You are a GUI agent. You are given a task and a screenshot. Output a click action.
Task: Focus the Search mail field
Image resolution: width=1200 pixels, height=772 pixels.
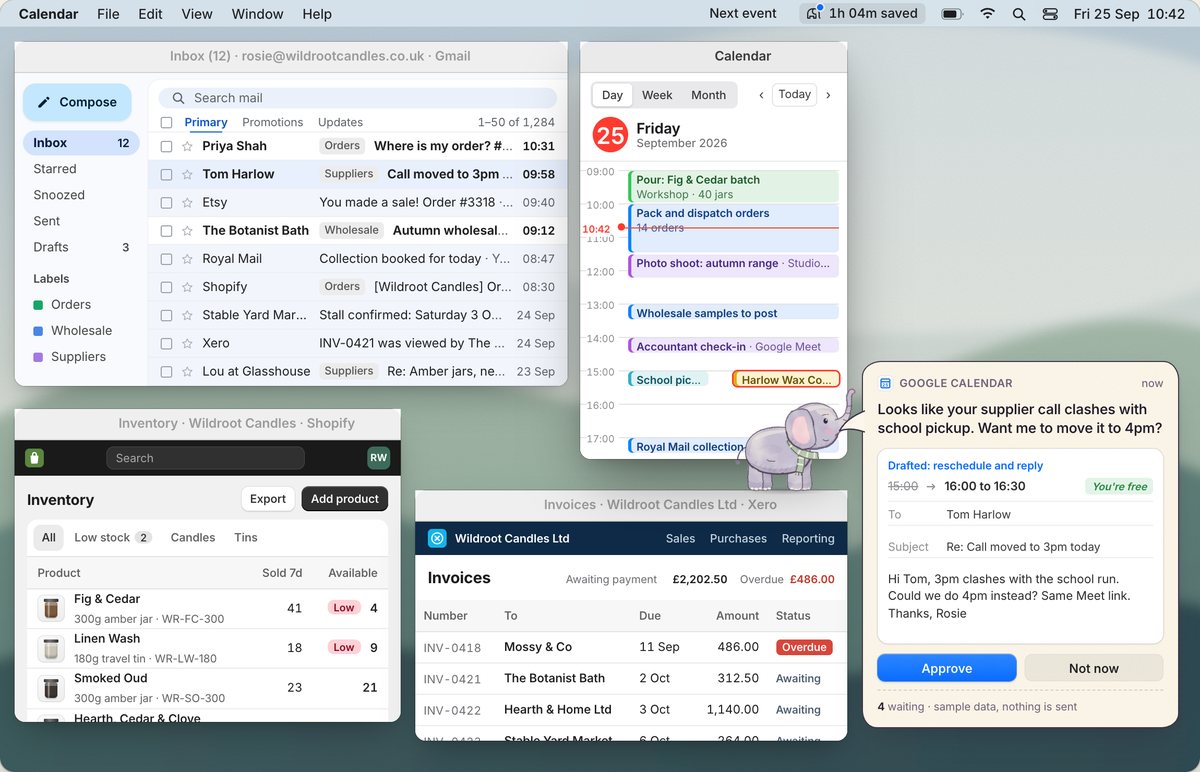(x=359, y=98)
